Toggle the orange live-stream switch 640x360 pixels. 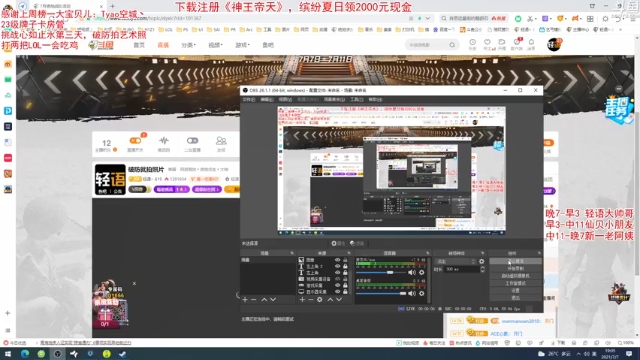click(135, 141)
